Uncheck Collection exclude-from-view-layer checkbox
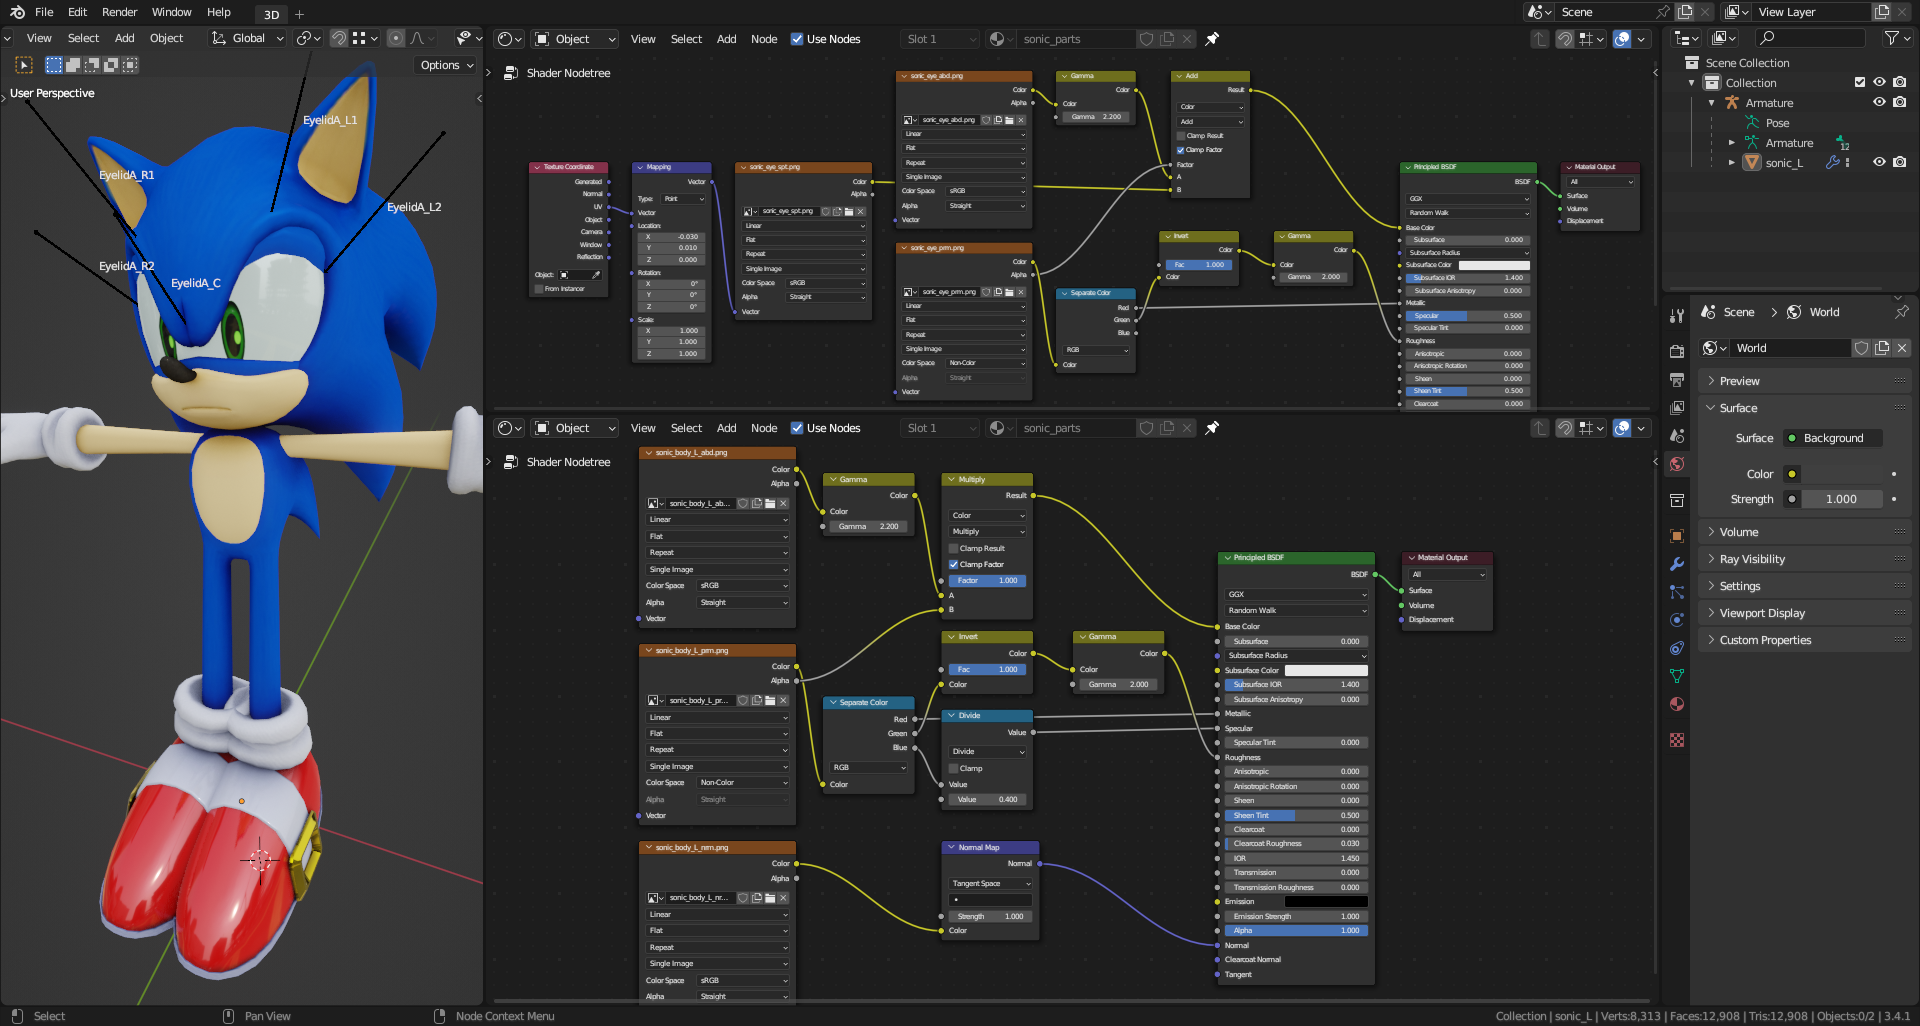 click(1860, 83)
